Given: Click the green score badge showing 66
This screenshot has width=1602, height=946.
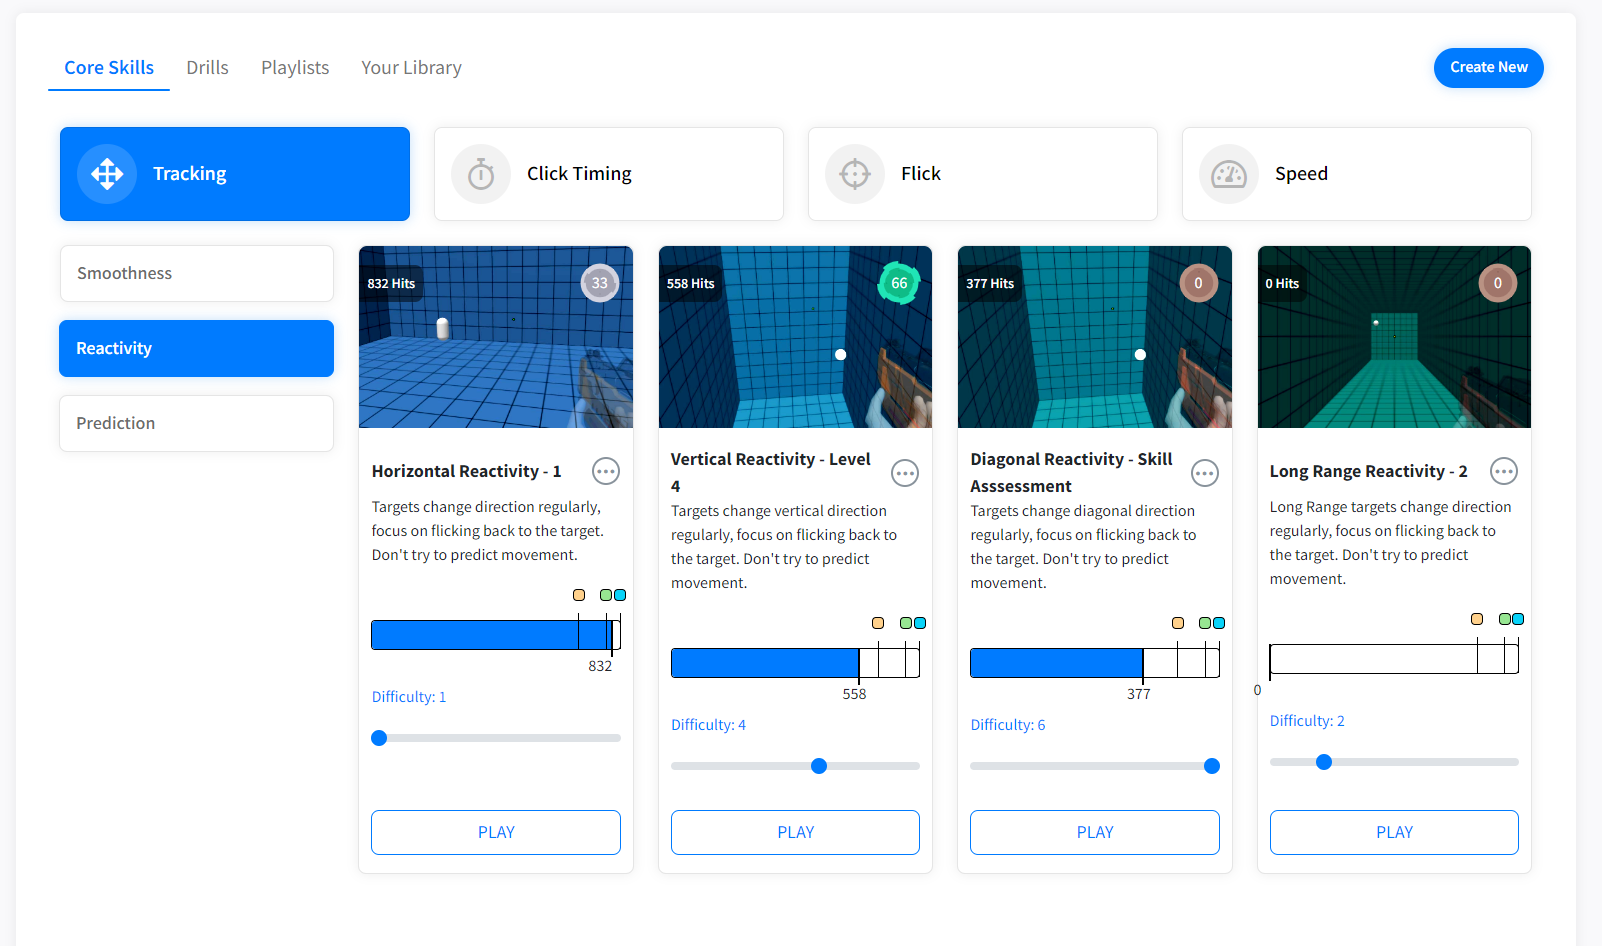Looking at the screenshot, I should 897,283.
